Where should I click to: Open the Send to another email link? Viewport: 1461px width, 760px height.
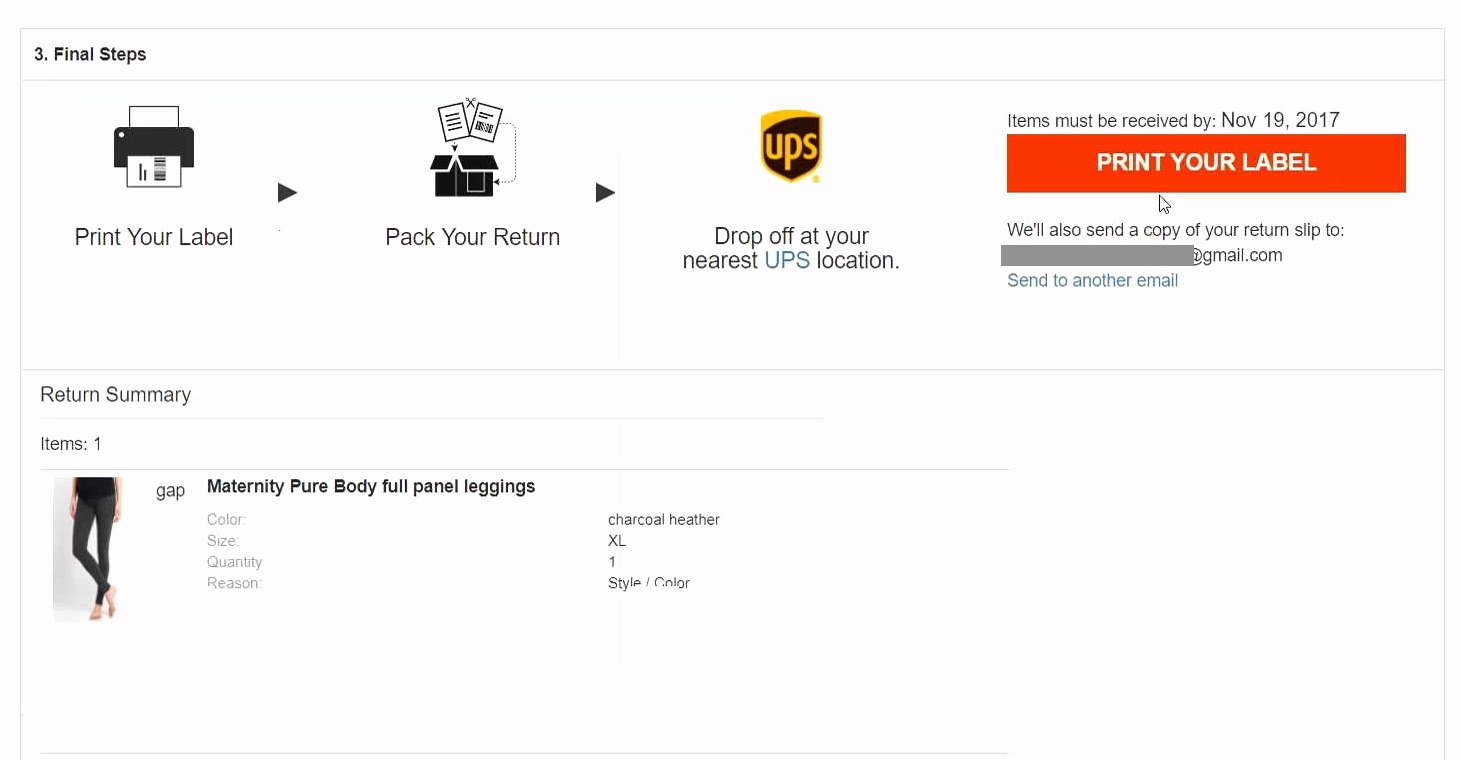1092,281
